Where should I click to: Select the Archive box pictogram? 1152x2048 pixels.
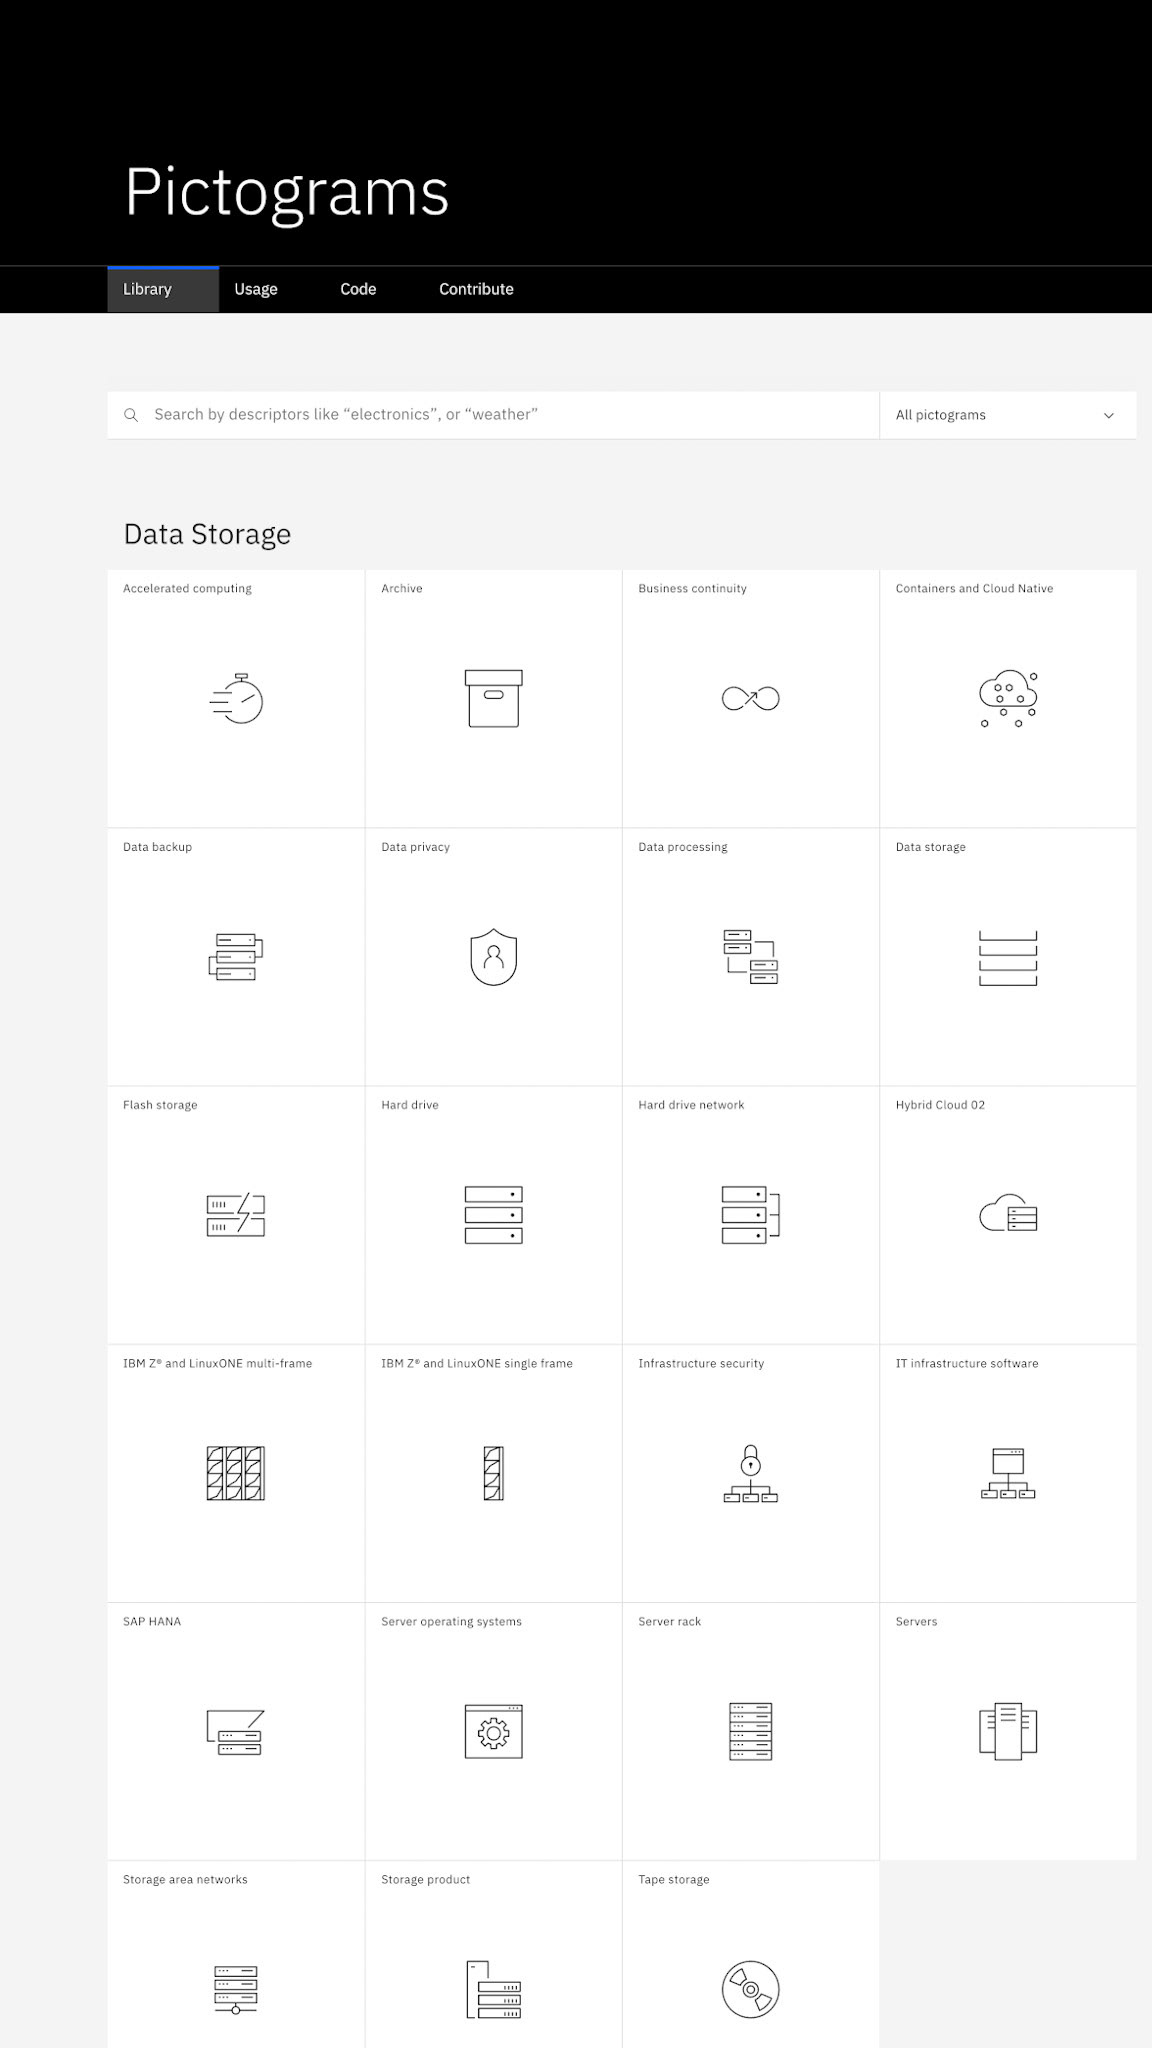pos(493,698)
